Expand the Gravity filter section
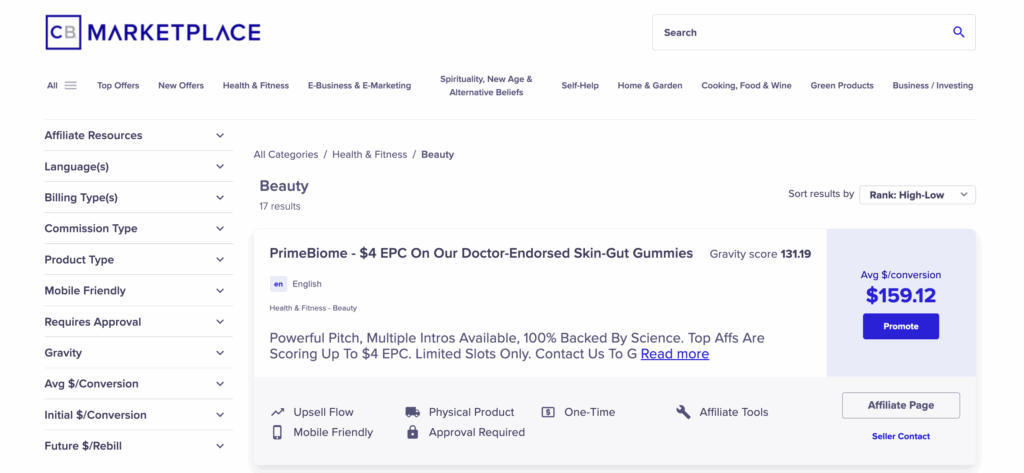The height and width of the screenshot is (473, 1024). coord(135,353)
